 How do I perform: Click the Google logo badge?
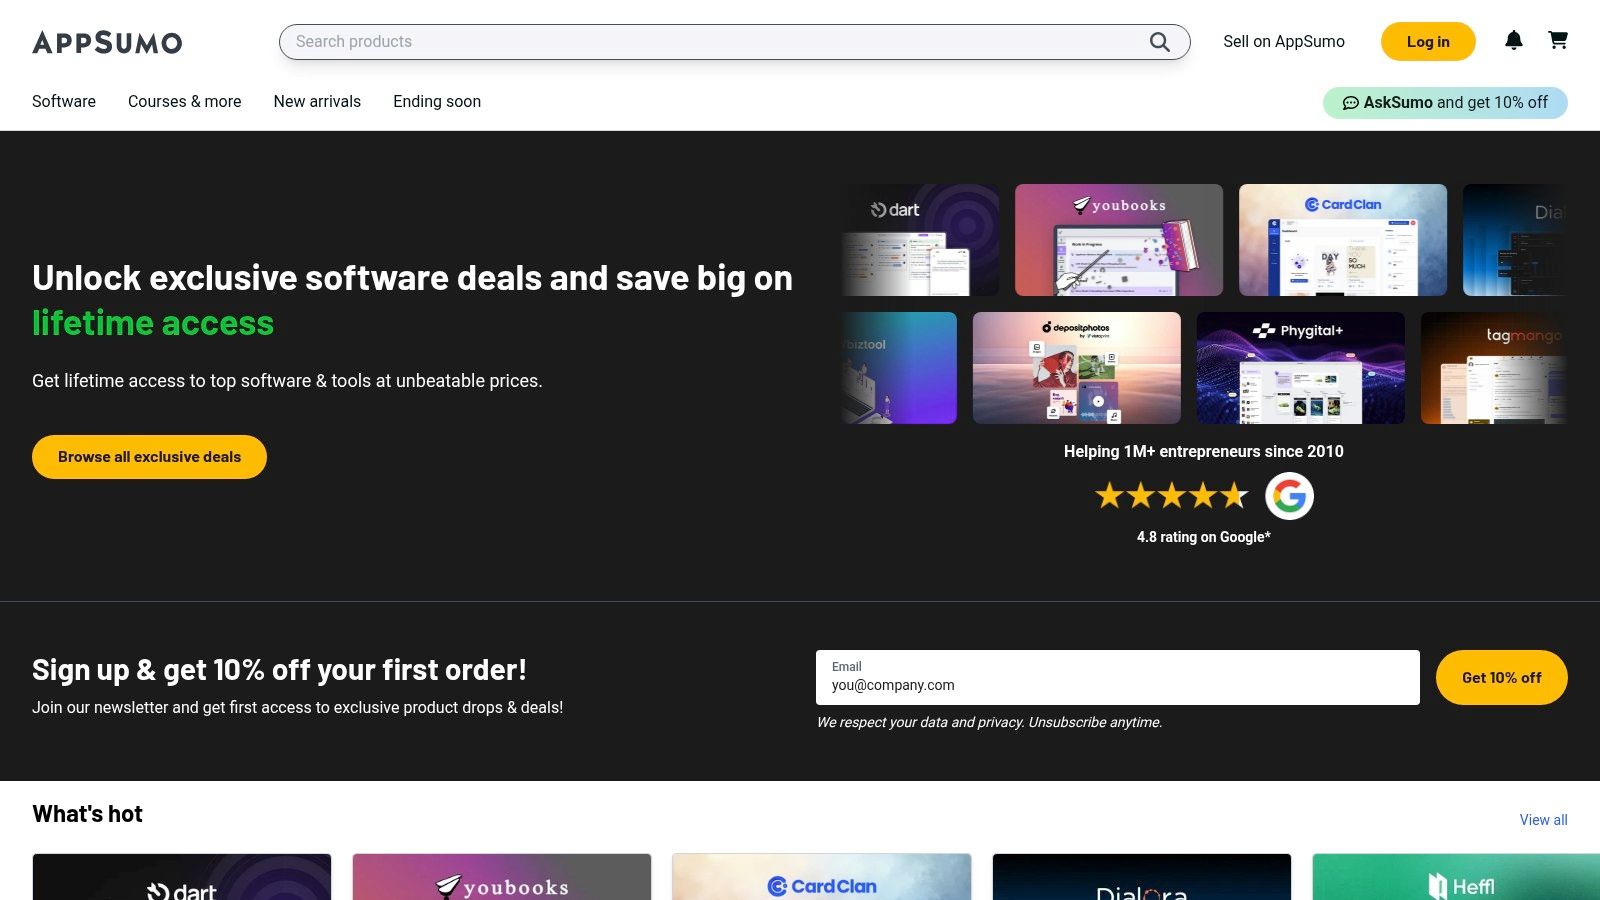1289,496
